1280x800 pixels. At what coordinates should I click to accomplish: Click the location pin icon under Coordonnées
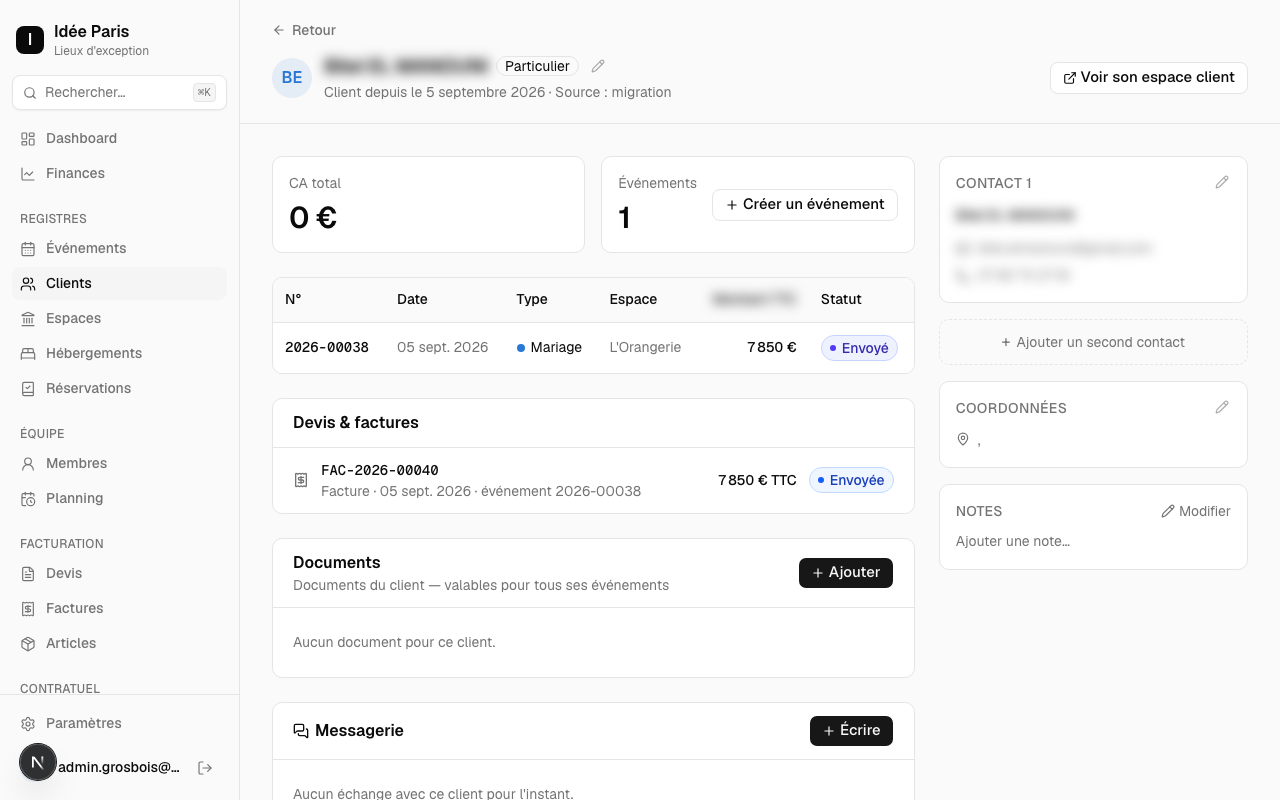[963, 439]
